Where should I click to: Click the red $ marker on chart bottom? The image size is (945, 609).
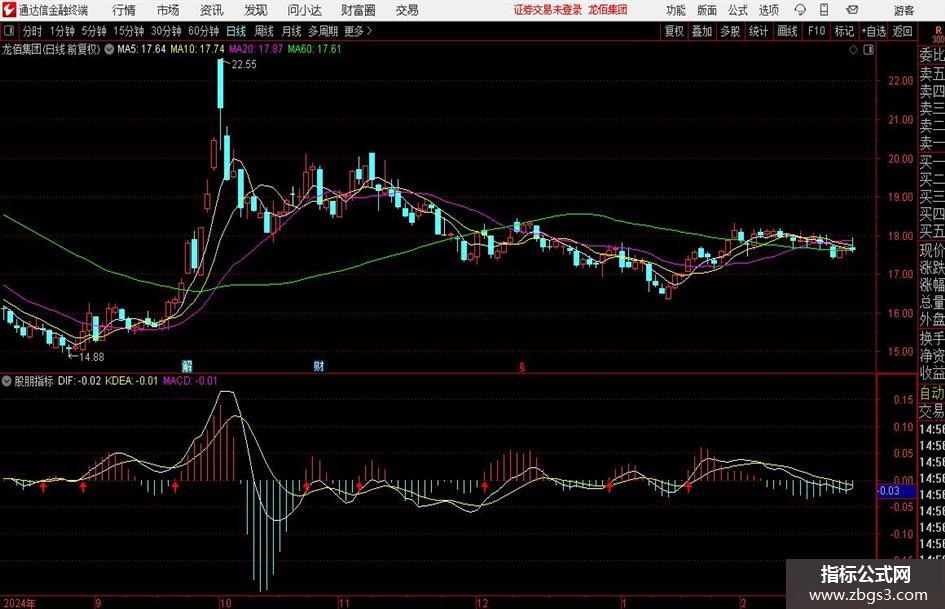tap(522, 367)
